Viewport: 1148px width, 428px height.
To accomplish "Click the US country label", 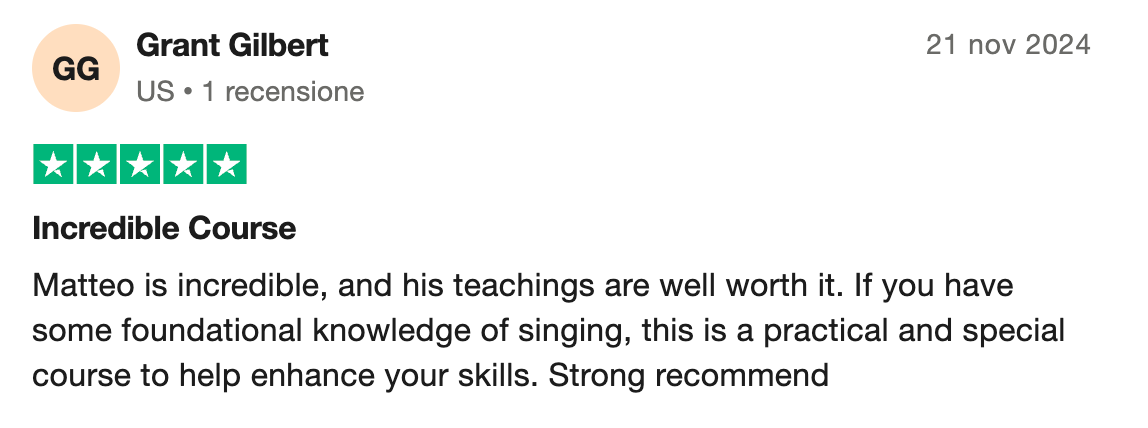I will pyautogui.click(x=155, y=91).
